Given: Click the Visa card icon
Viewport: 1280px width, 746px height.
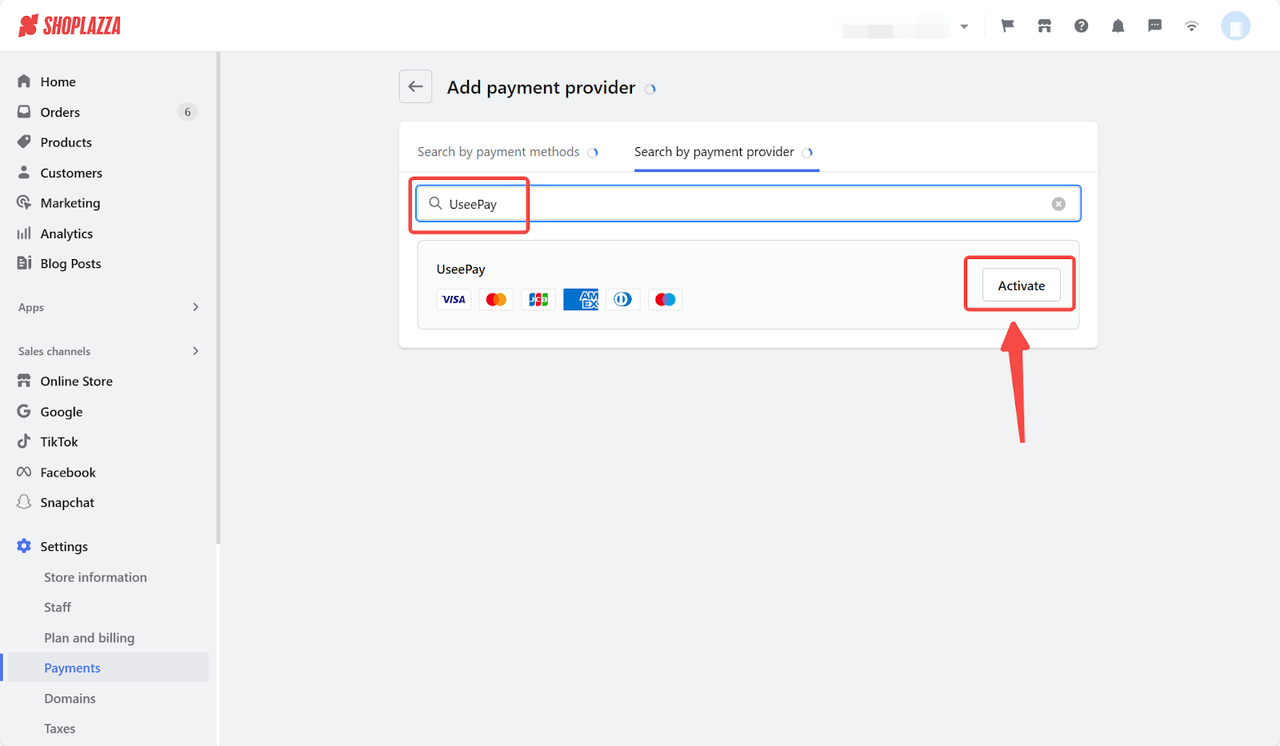Looking at the screenshot, I should coord(454,299).
